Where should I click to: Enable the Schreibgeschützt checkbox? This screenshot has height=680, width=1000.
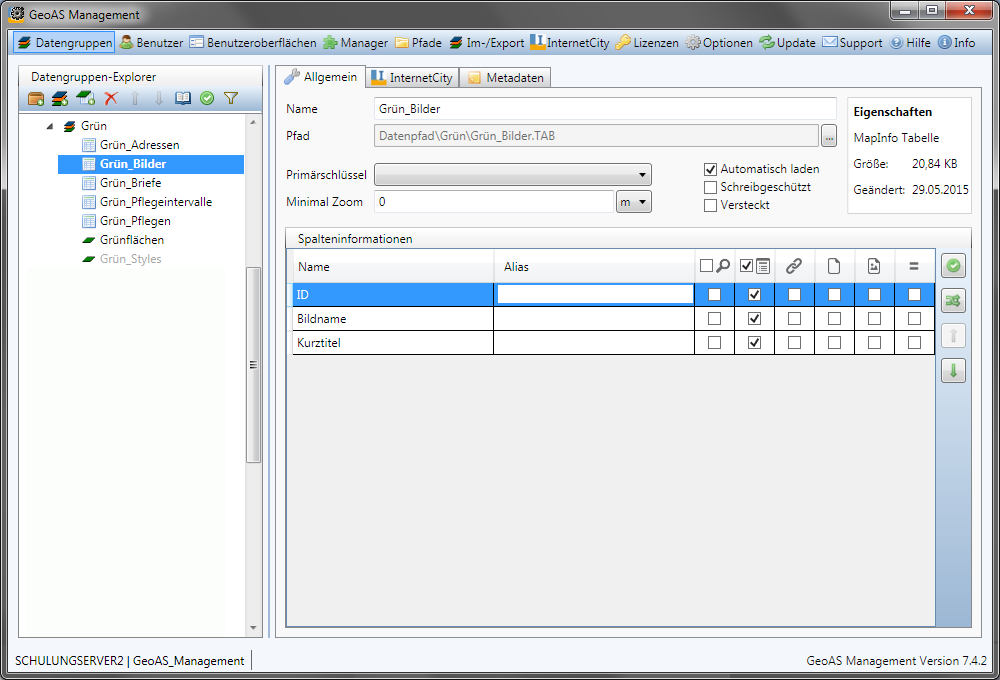coord(711,187)
